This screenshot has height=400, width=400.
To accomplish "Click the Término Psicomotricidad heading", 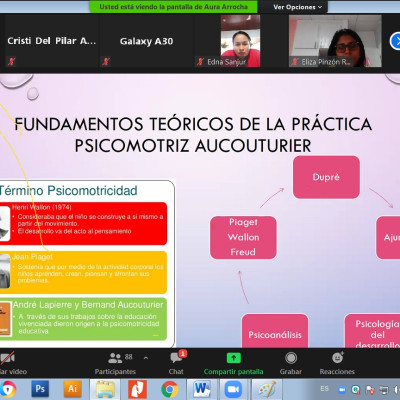I will [x=69, y=191].
